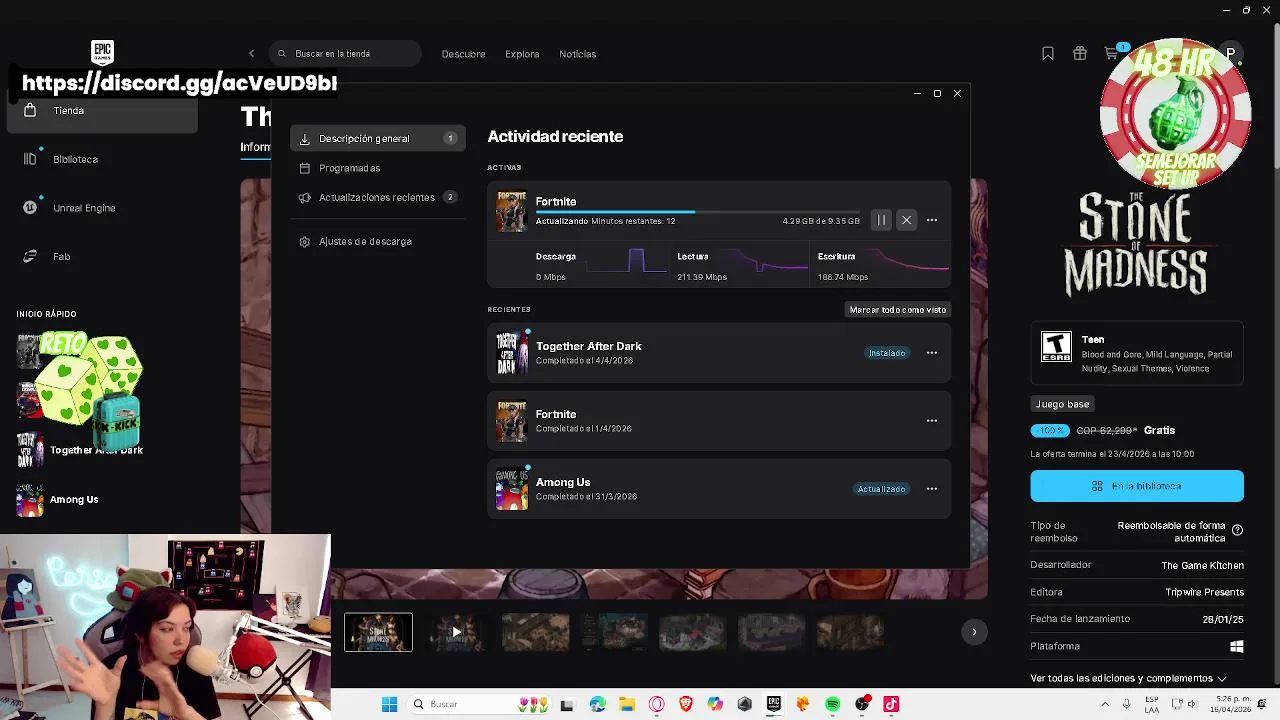Show hidden system tray icons

tap(1105, 705)
